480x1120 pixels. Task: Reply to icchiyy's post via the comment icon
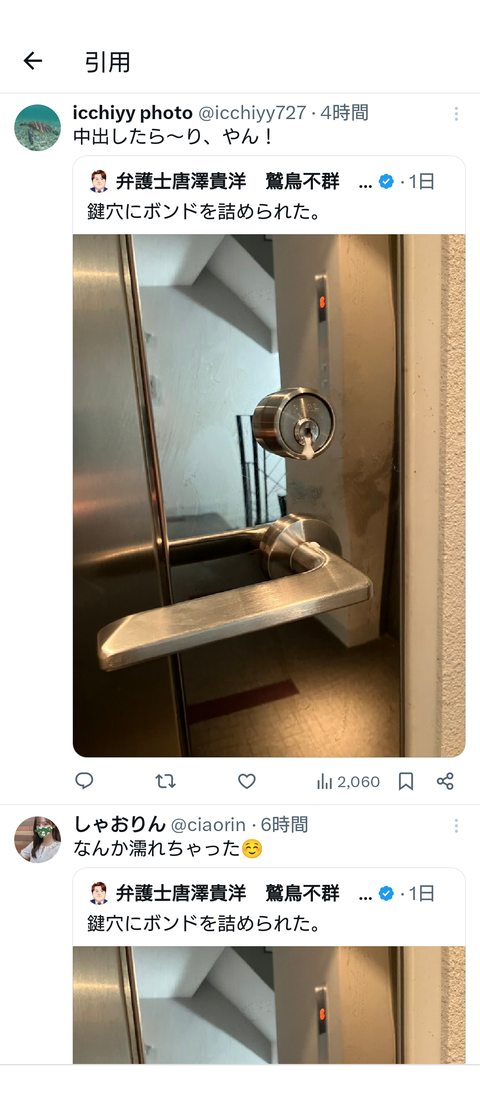(84, 781)
